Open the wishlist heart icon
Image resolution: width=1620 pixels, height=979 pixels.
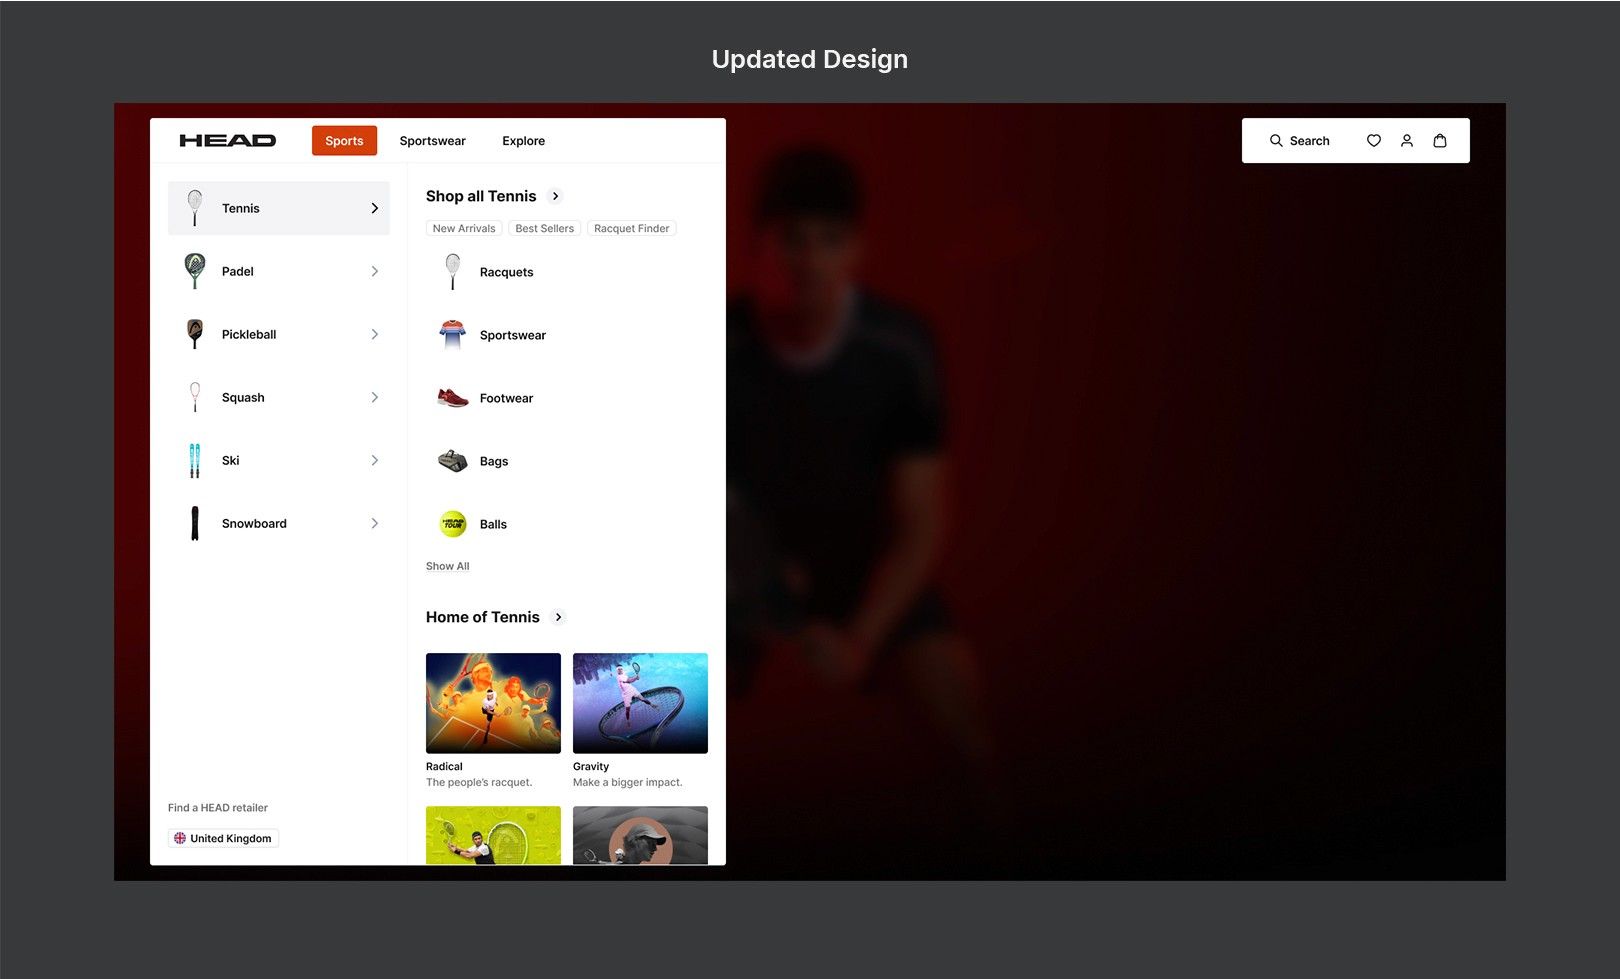[x=1374, y=141]
